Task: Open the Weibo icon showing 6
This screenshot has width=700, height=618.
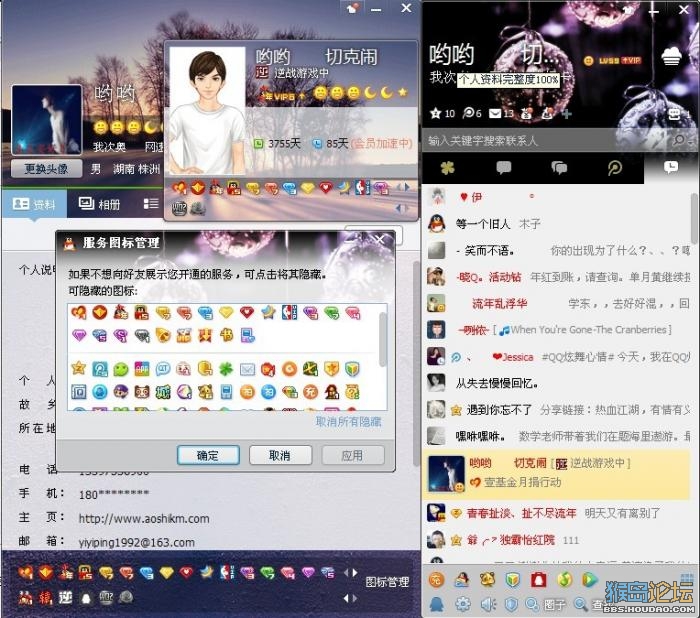Action: [x=472, y=113]
